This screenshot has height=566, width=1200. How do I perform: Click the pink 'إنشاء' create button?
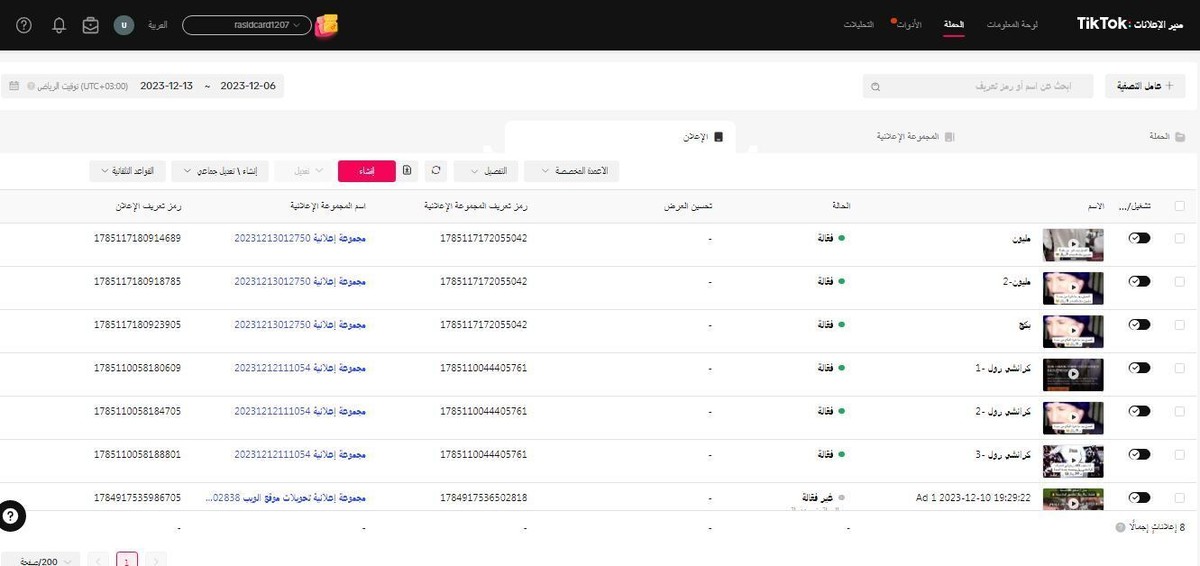click(x=367, y=171)
